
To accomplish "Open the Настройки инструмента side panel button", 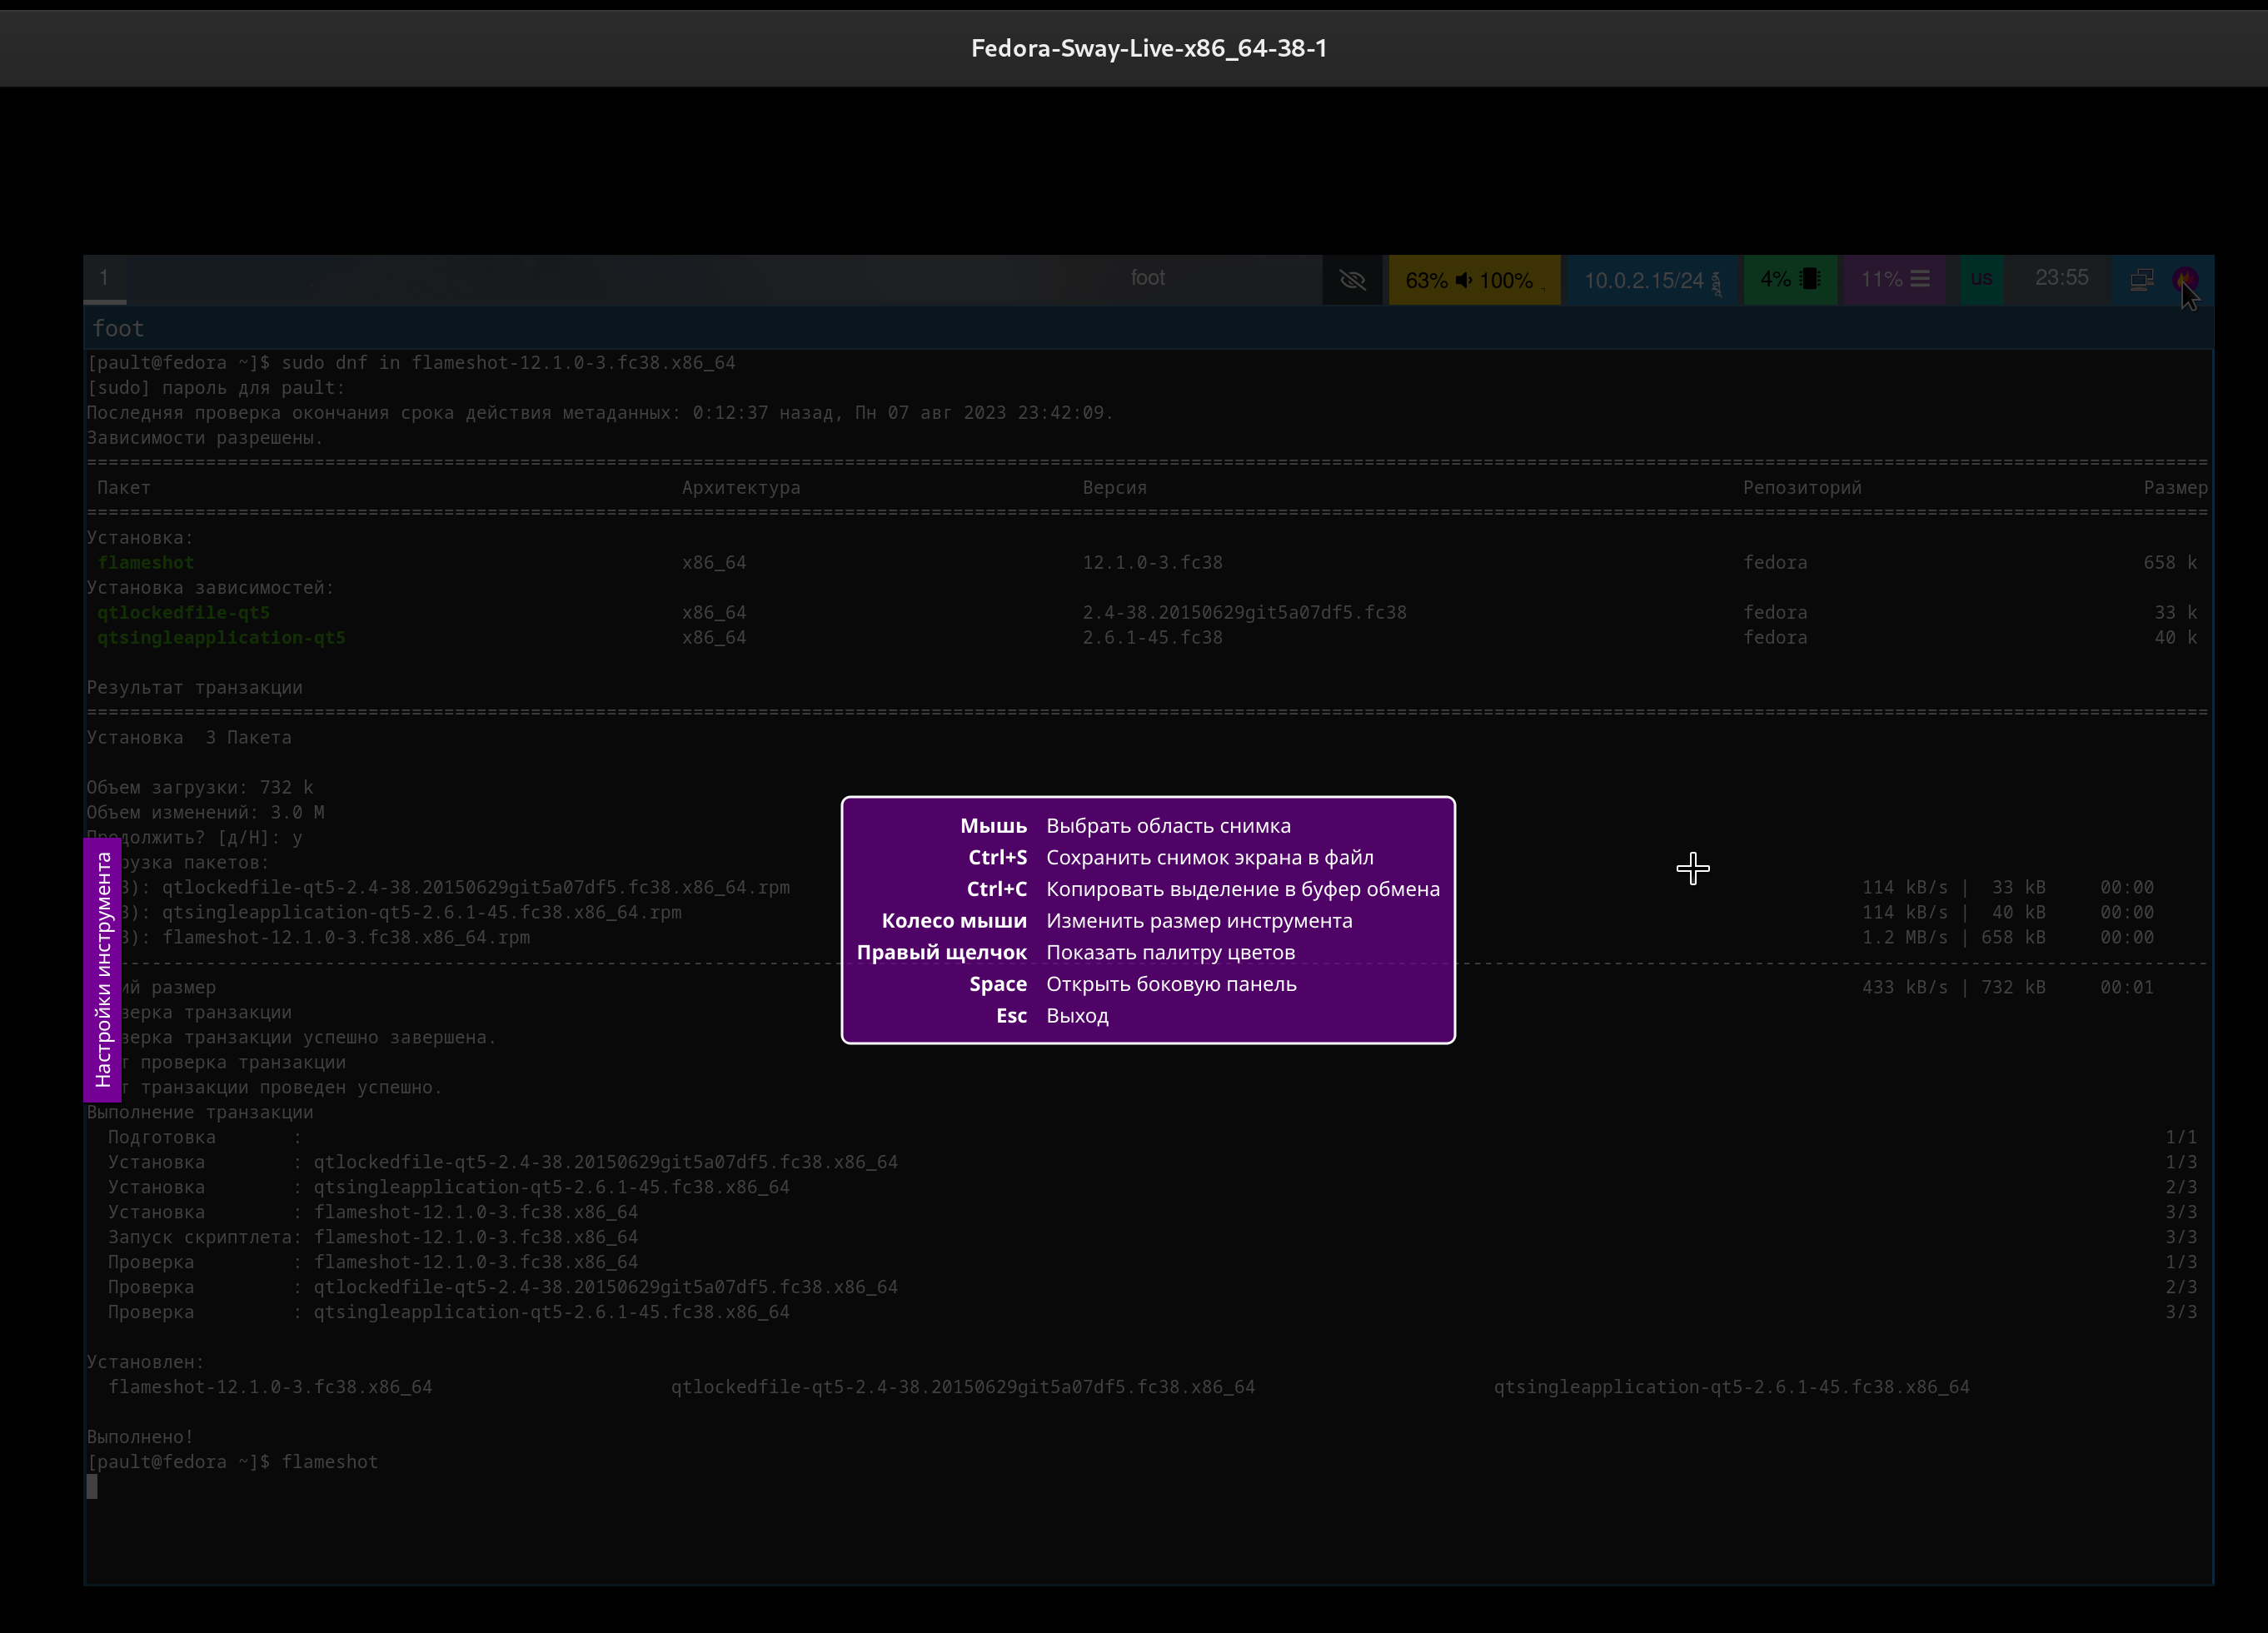I will click(103, 969).
